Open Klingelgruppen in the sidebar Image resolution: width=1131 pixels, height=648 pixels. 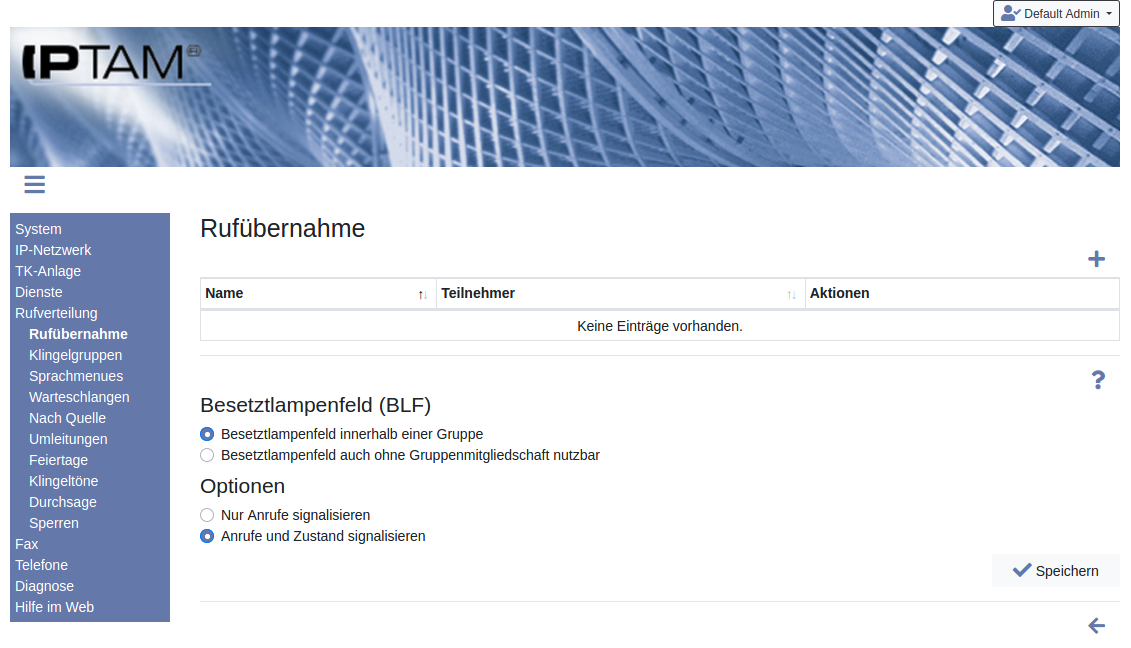pos(76,355)
